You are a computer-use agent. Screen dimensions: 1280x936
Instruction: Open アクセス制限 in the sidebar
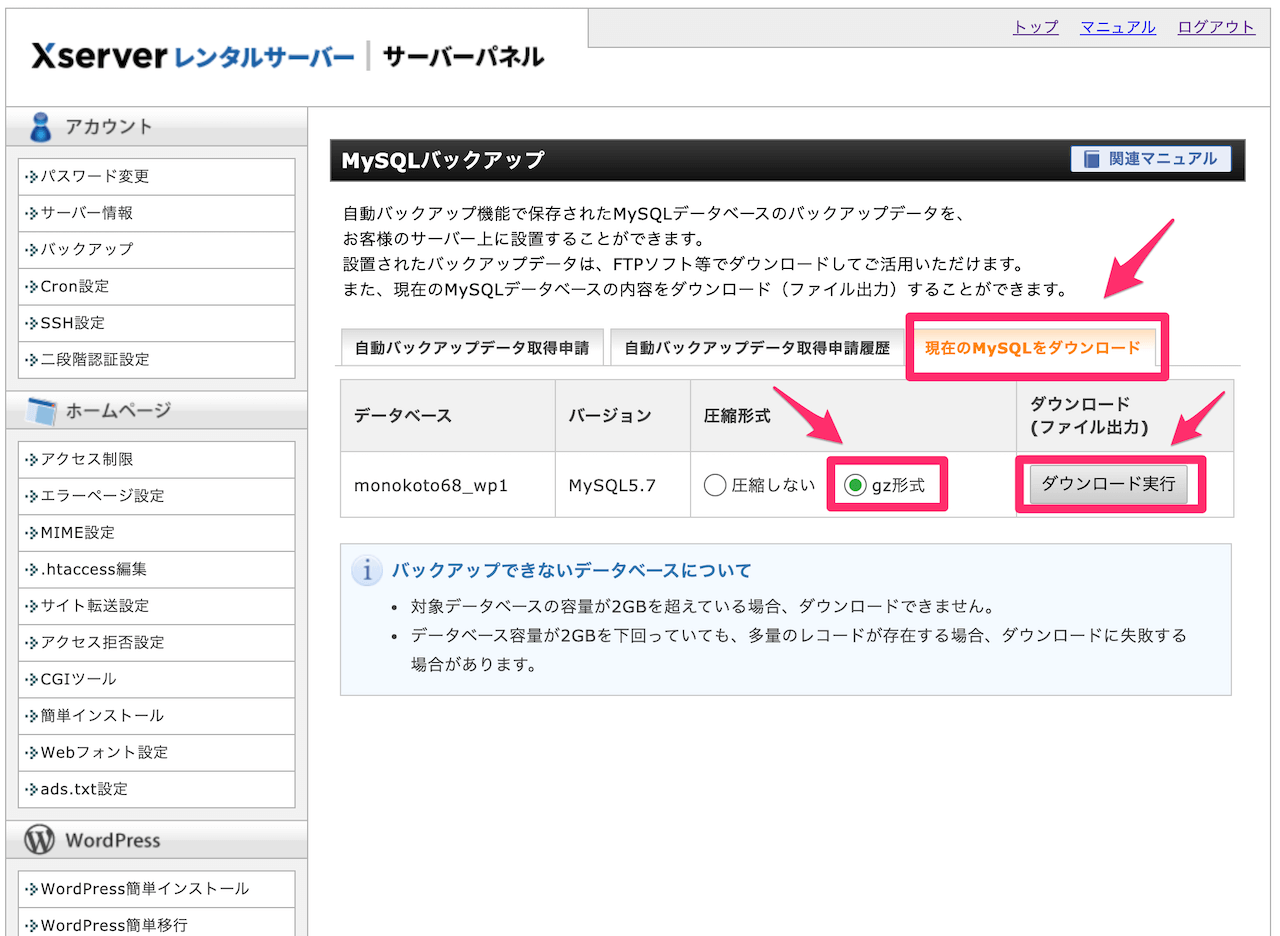[157, 459]
